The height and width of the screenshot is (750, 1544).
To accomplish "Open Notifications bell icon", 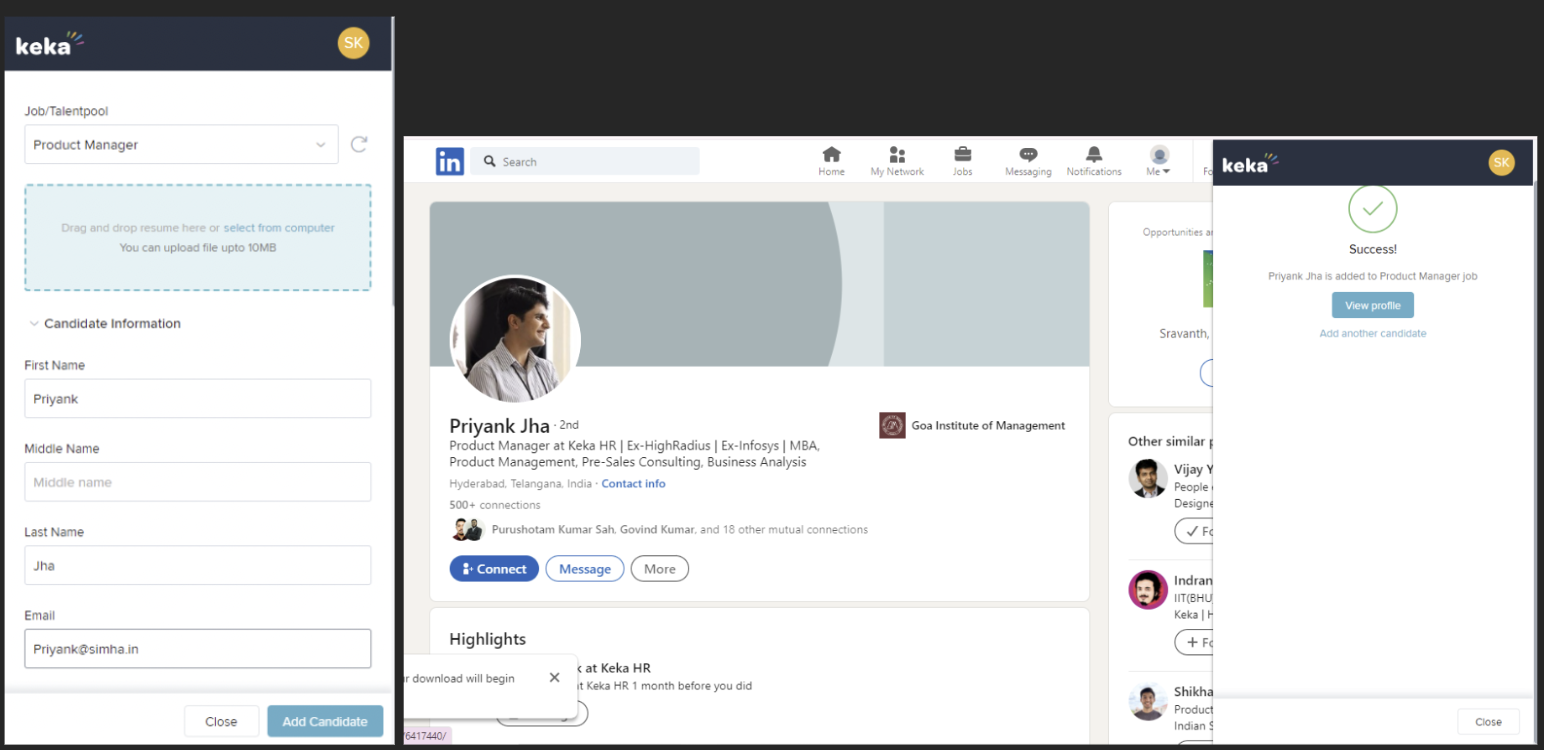I will (x=1094, y=155).
